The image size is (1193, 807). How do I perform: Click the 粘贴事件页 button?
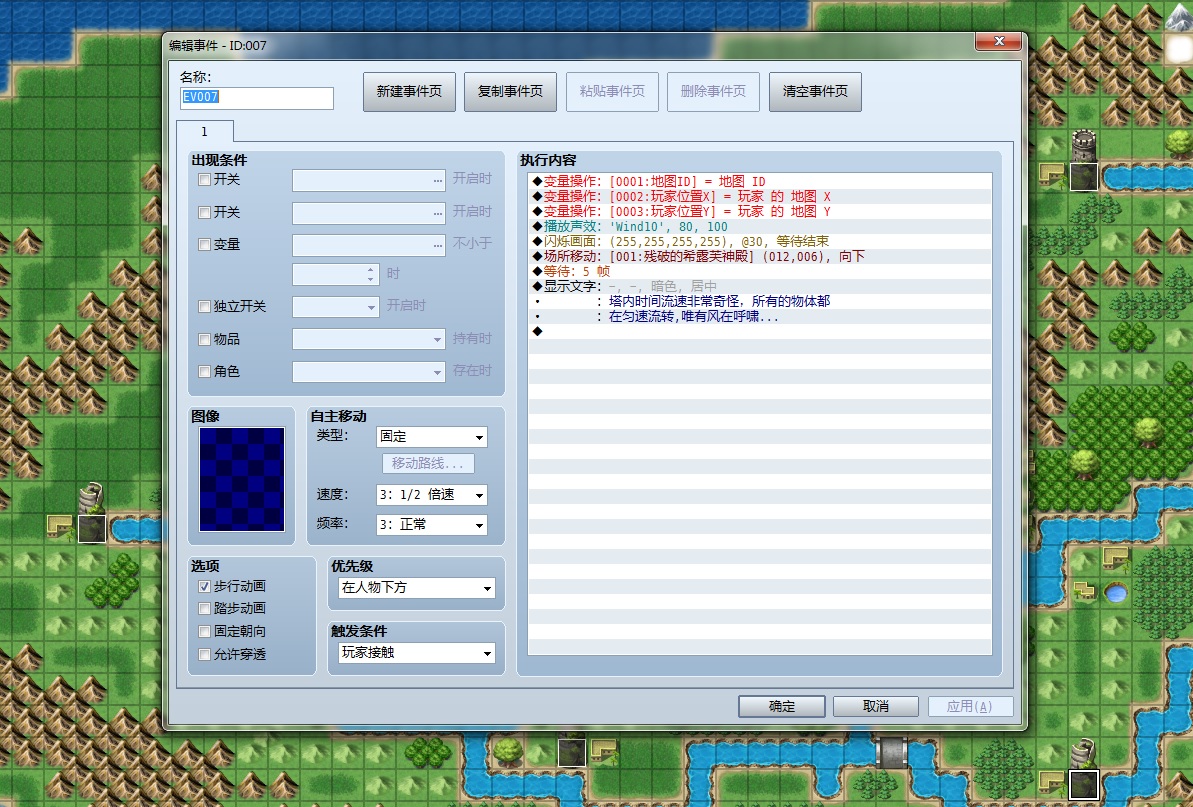tap(612, 91)
